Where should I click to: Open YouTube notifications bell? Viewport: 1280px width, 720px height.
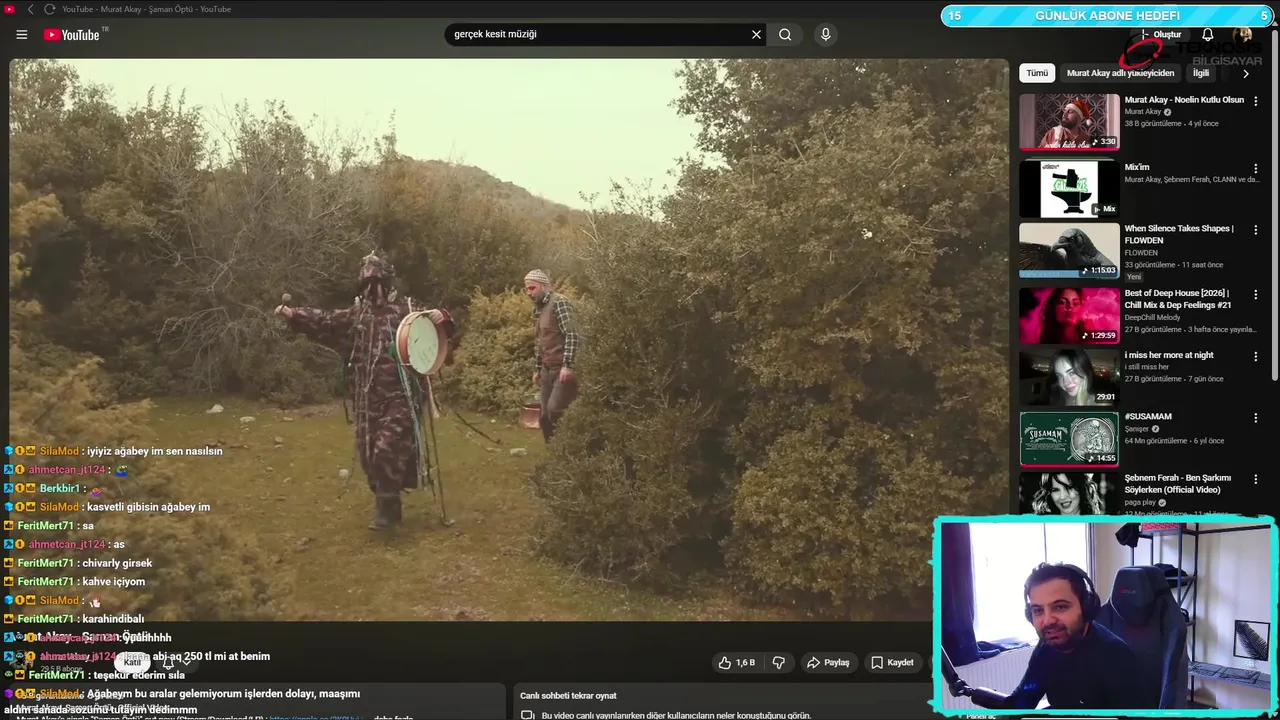(x=1207, y=35)
